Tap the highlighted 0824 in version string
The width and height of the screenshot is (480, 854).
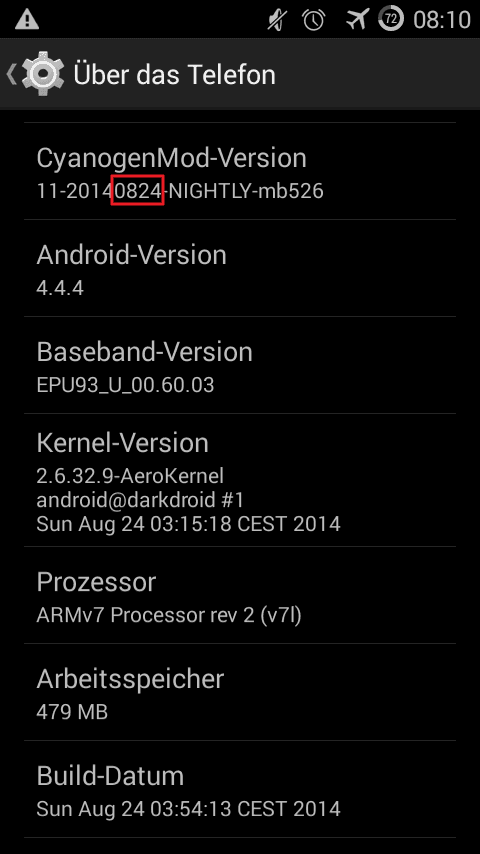[137, 190]
